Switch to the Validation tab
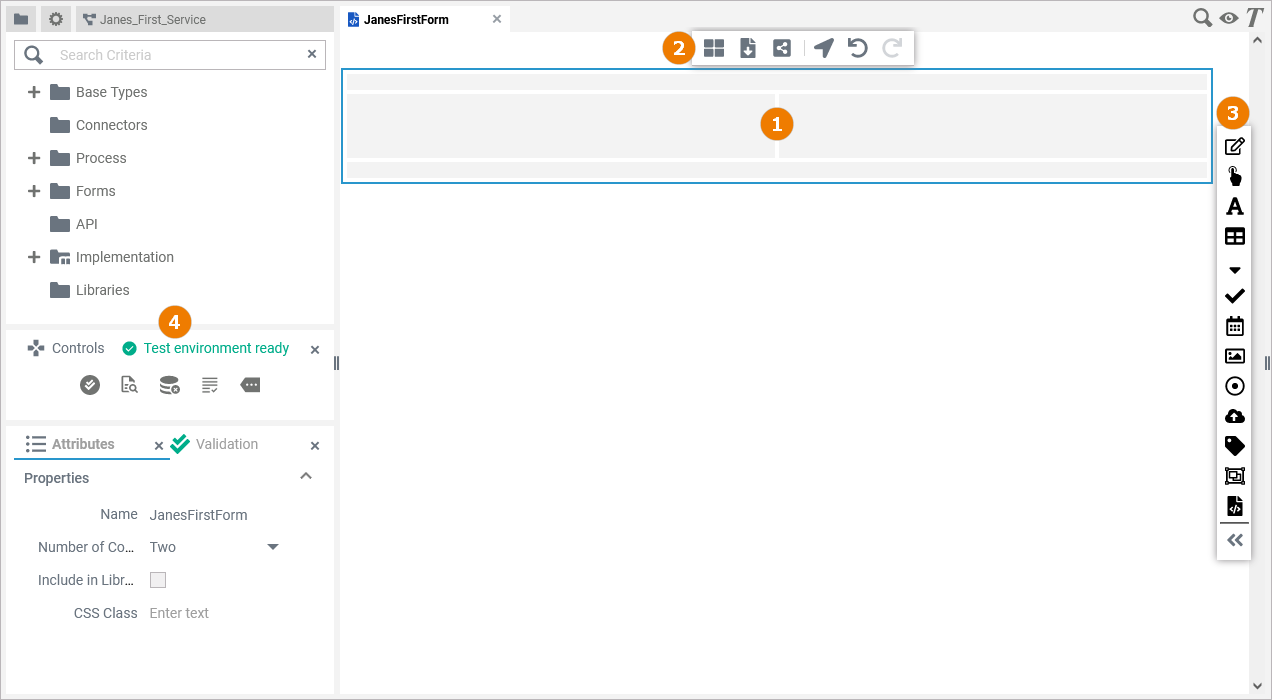The height and width of the screenshot is (700, 1272). pyautogui.click(x=226, y=444)
